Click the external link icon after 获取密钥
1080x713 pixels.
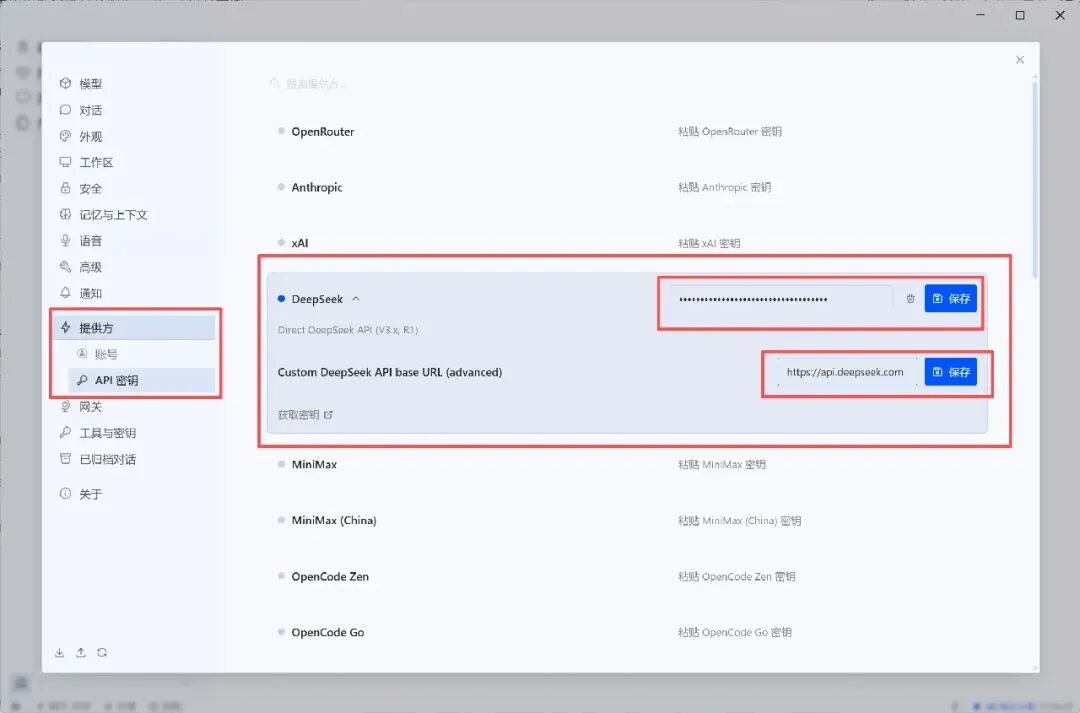click(x=329, y=415)
